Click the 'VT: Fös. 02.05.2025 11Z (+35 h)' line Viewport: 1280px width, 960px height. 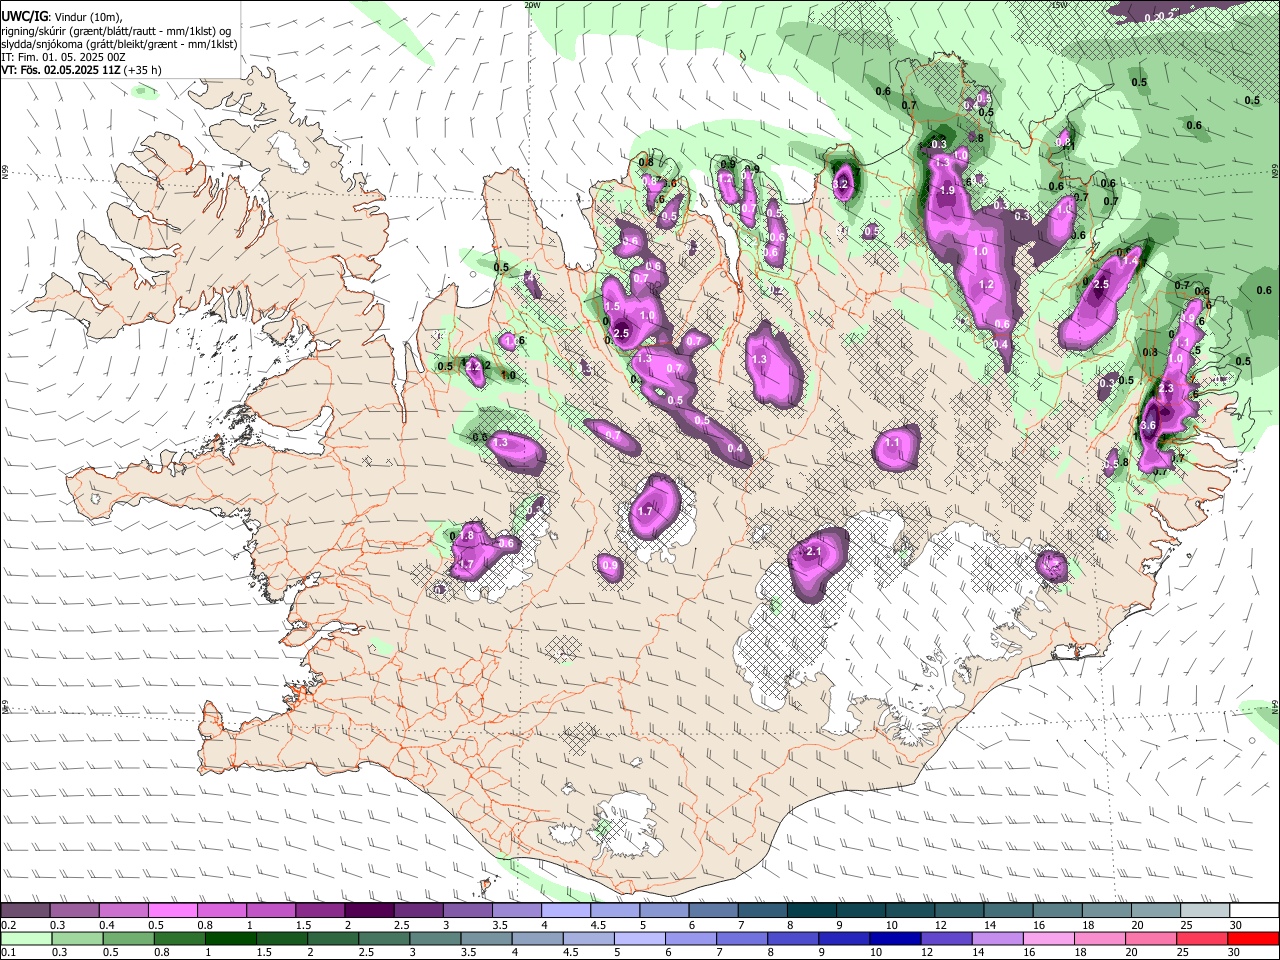pyautogui.click(x=82, y=70)
